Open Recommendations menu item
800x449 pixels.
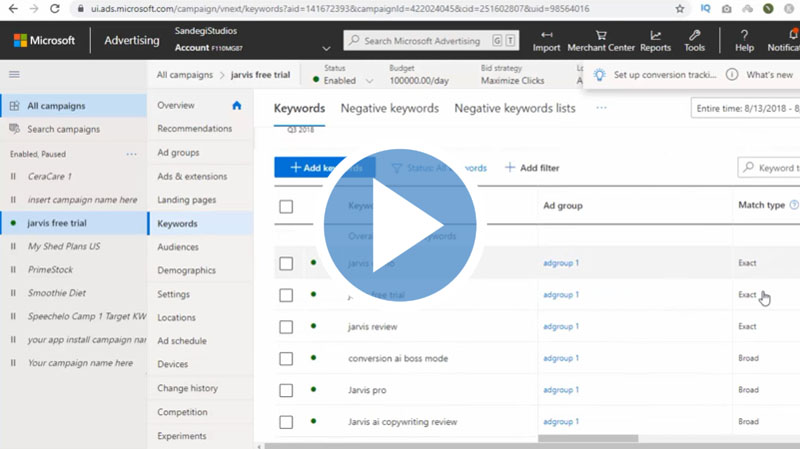pos(194,129)
